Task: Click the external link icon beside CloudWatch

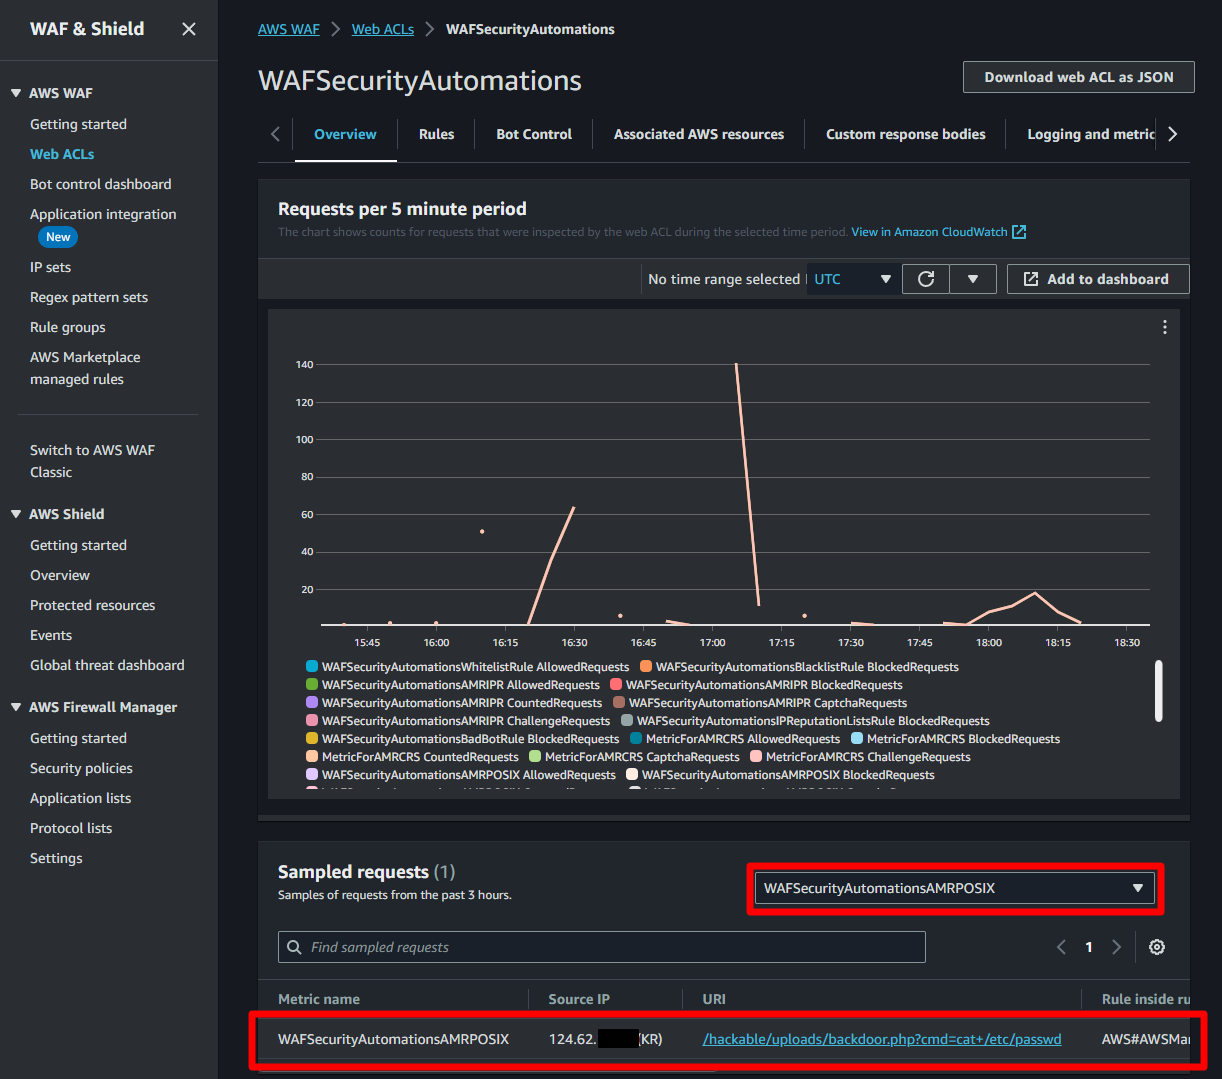Action: [x=1019, y=232]
